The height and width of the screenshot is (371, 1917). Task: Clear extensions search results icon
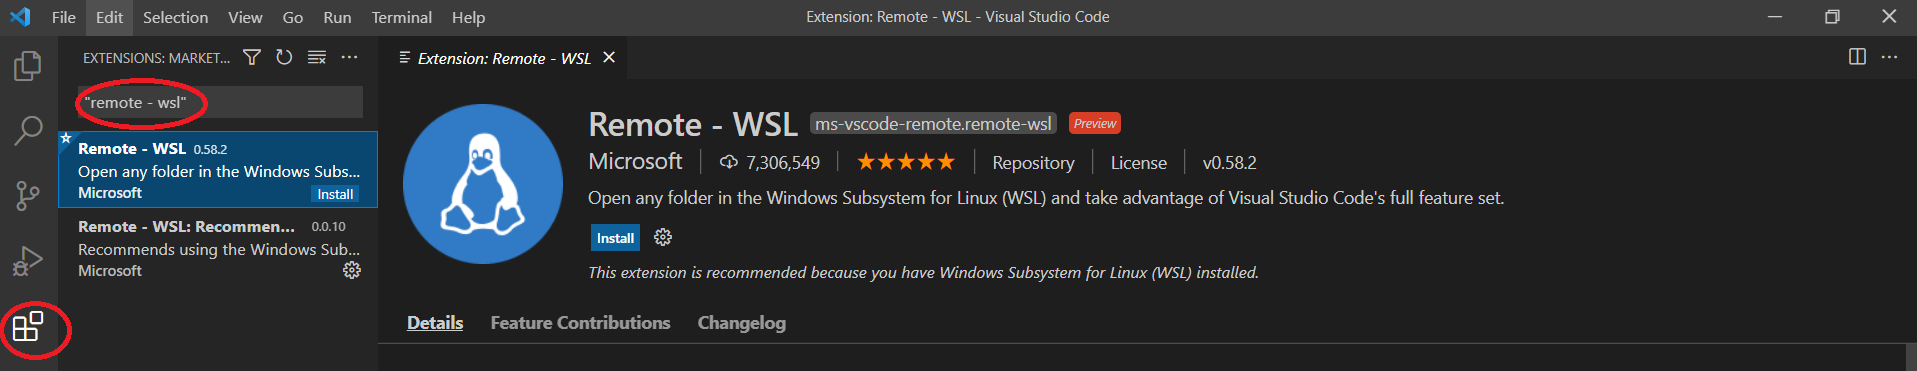click(x=317, y=58)
